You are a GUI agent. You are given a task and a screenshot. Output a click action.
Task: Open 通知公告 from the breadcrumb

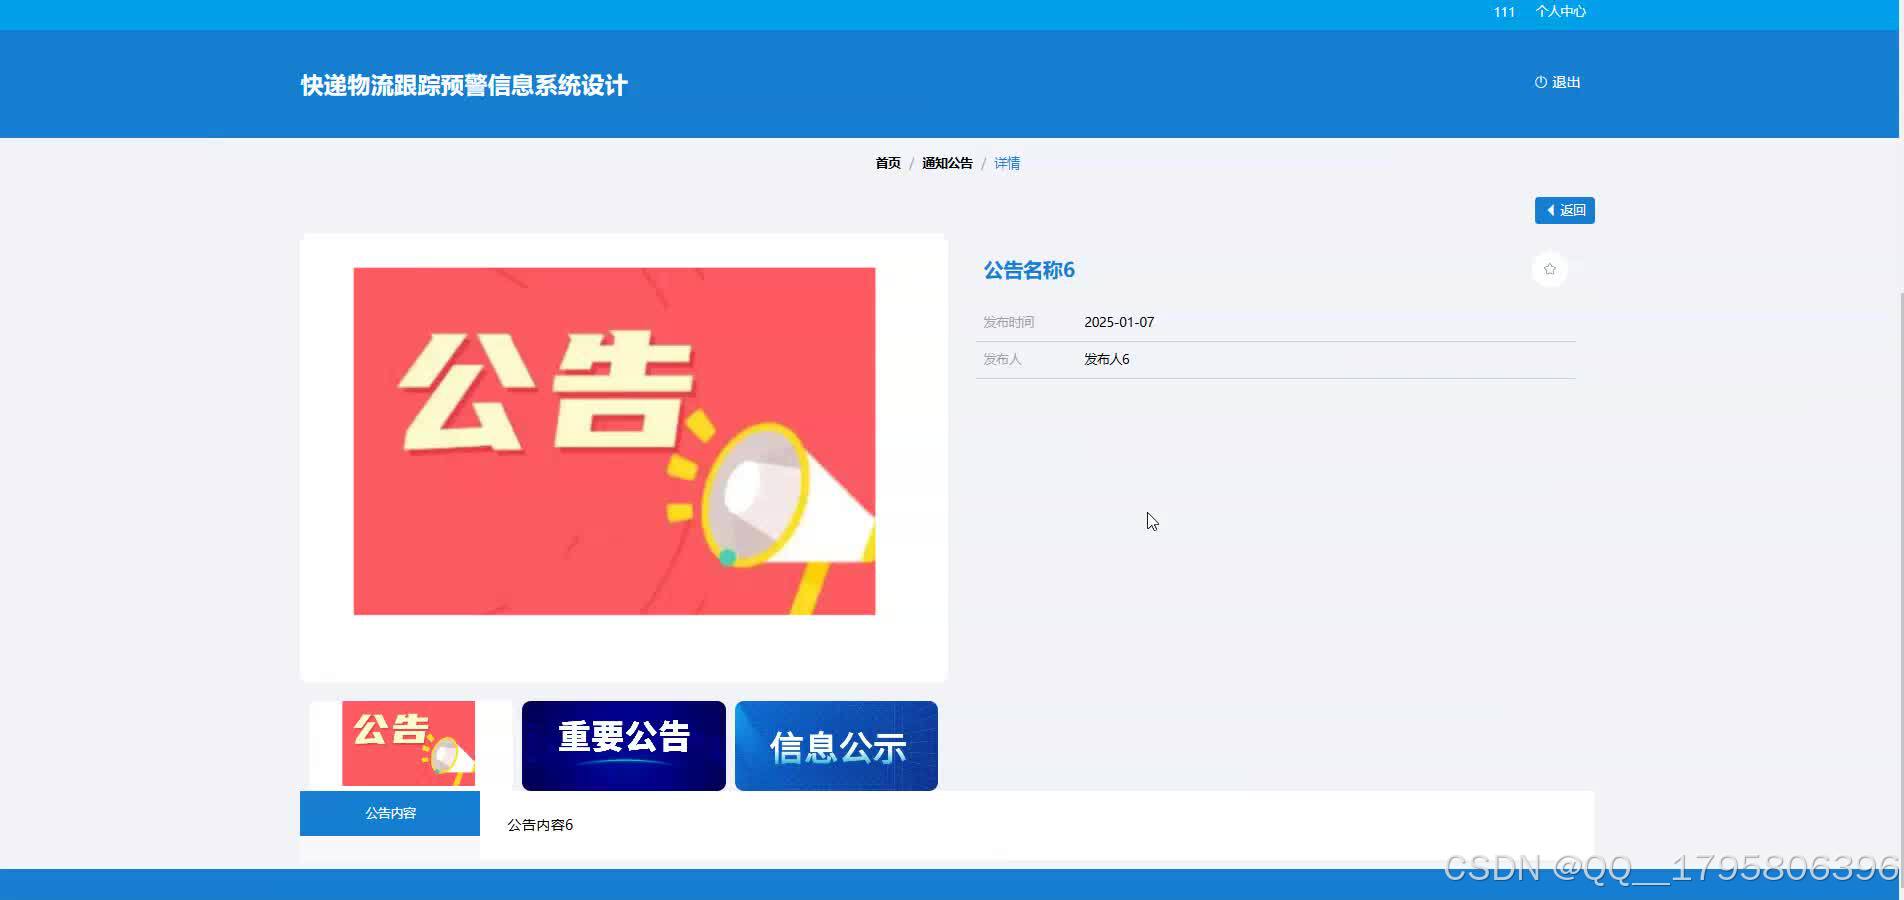[x=947, y=162]
